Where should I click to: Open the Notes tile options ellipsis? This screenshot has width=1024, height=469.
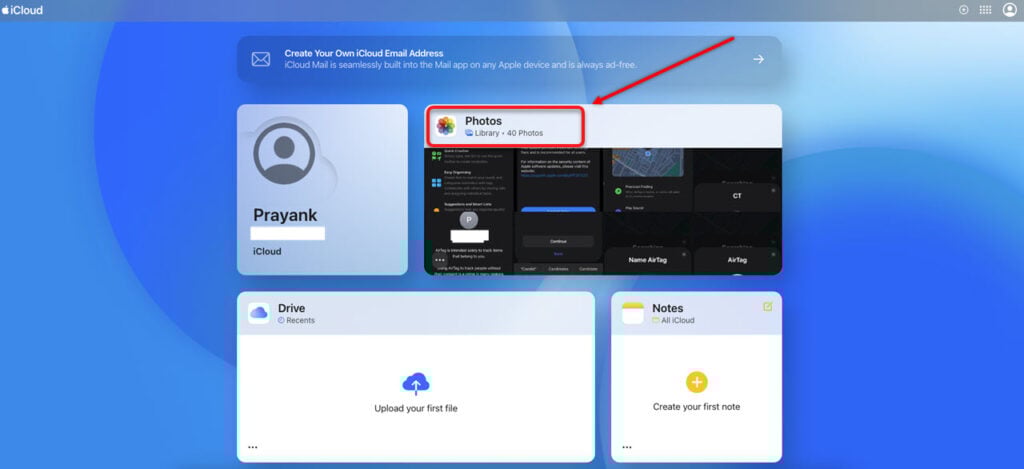coord(626,447)
